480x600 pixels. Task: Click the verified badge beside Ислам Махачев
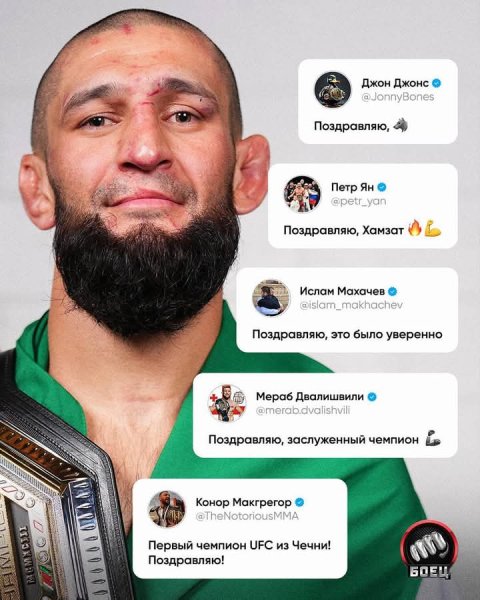[392, 292]
